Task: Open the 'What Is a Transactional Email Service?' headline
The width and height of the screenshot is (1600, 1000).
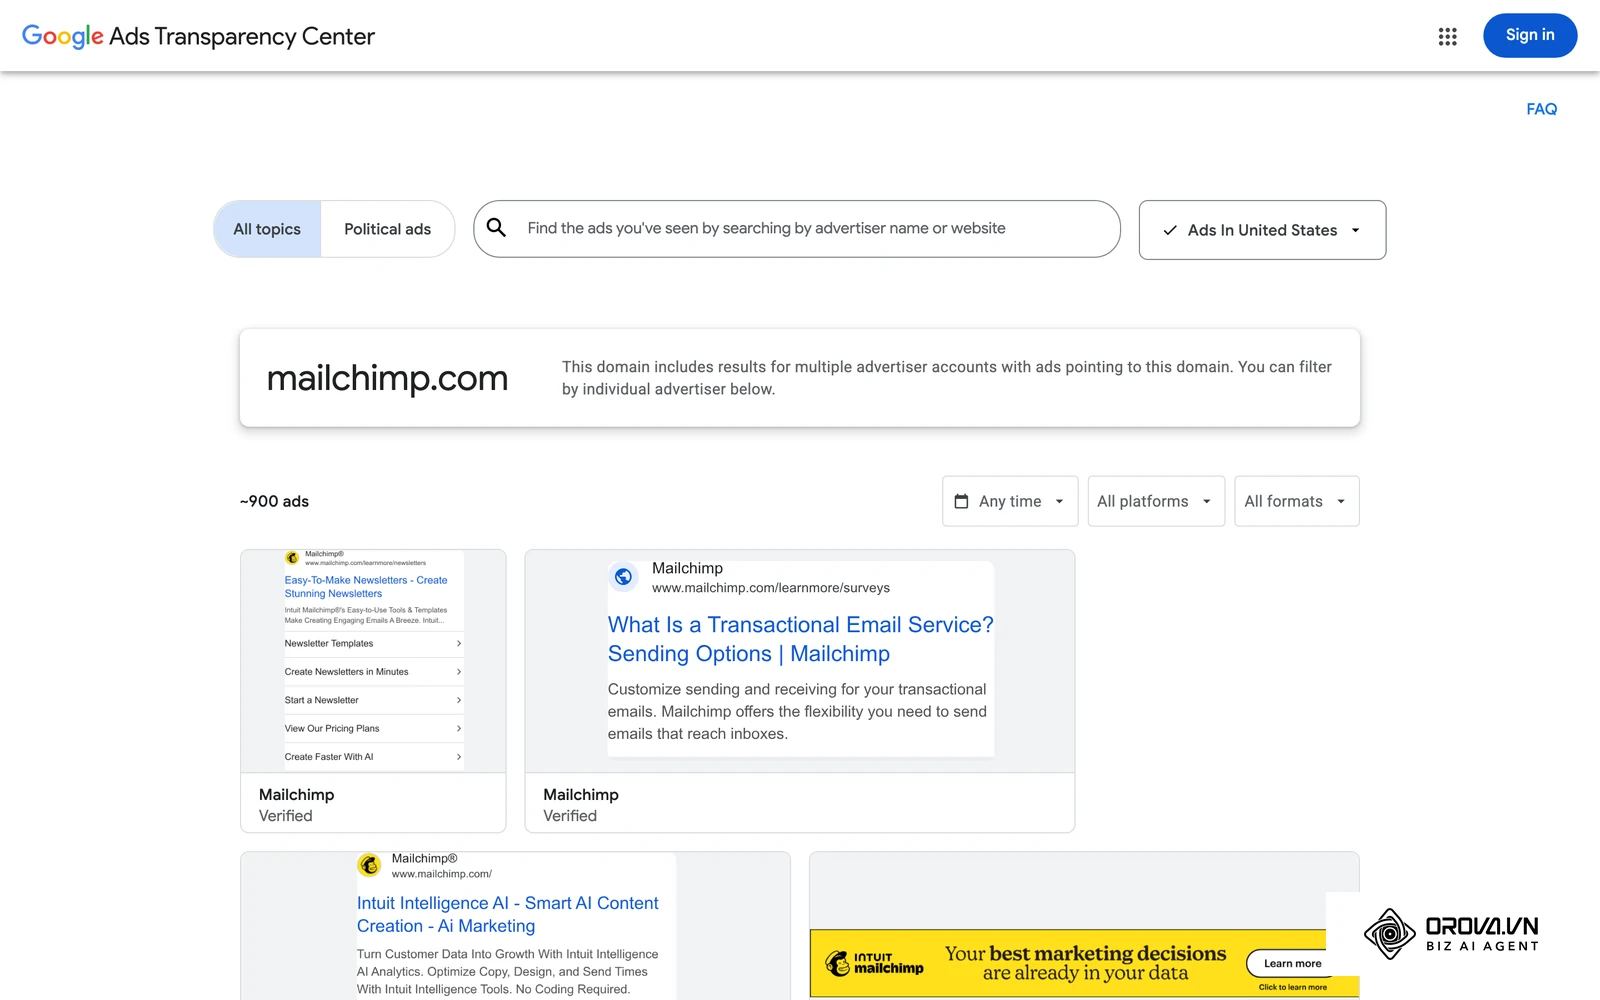Action: [x=801, y=639]
